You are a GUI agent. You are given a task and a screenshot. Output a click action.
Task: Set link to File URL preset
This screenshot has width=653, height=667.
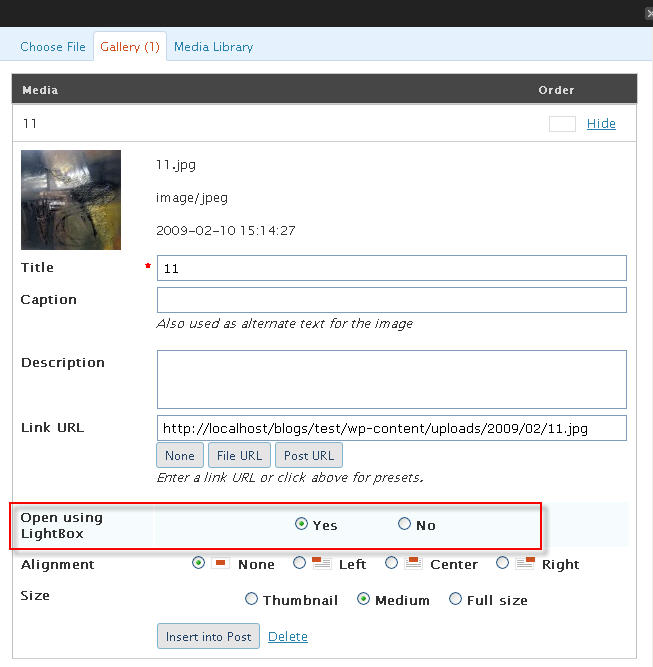[240, 455]
